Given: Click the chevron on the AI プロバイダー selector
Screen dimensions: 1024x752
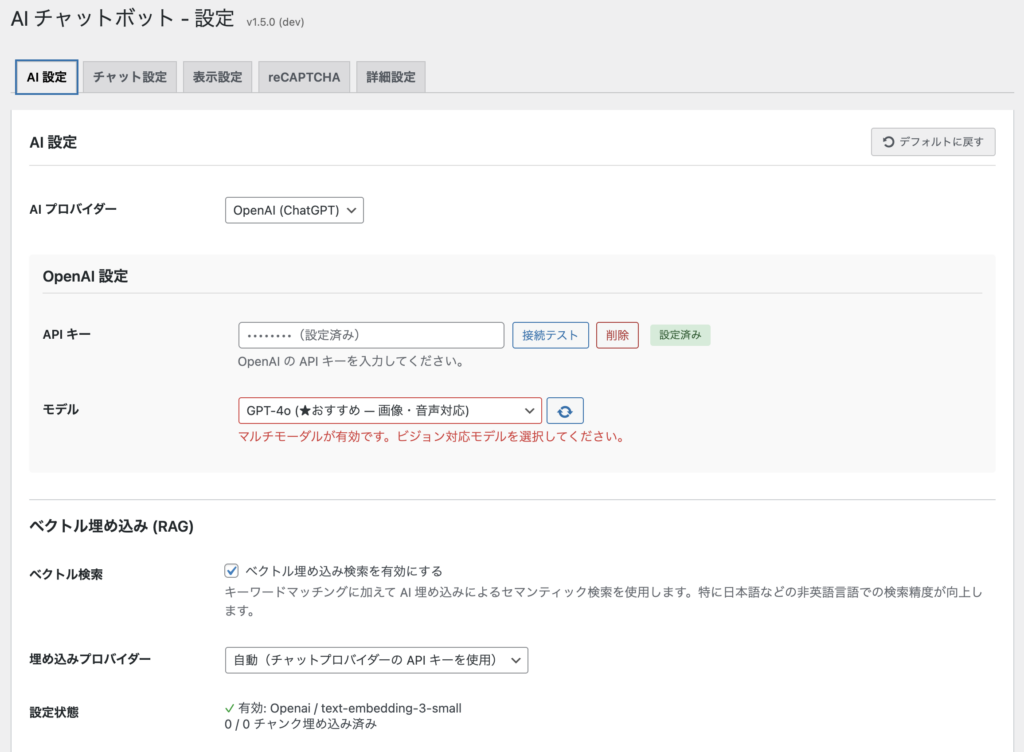Looking at the screenshot, I should pos(349,210).
